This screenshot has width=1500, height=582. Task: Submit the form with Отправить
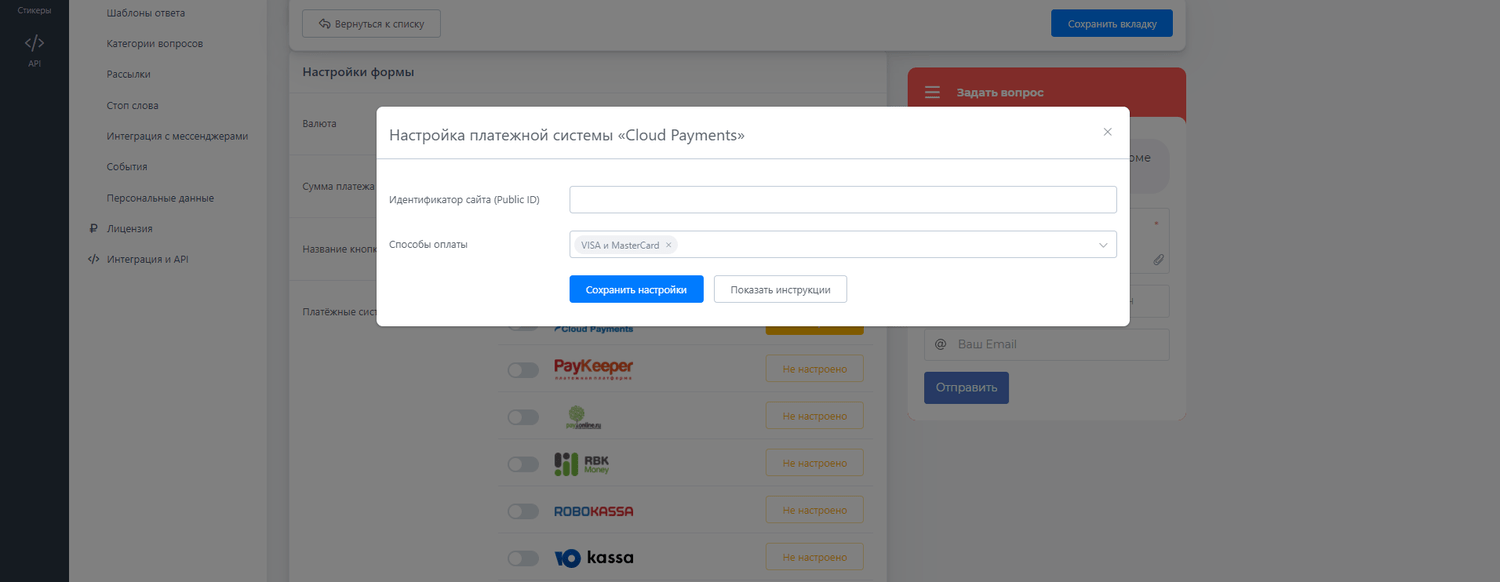[x=966, y=387]
